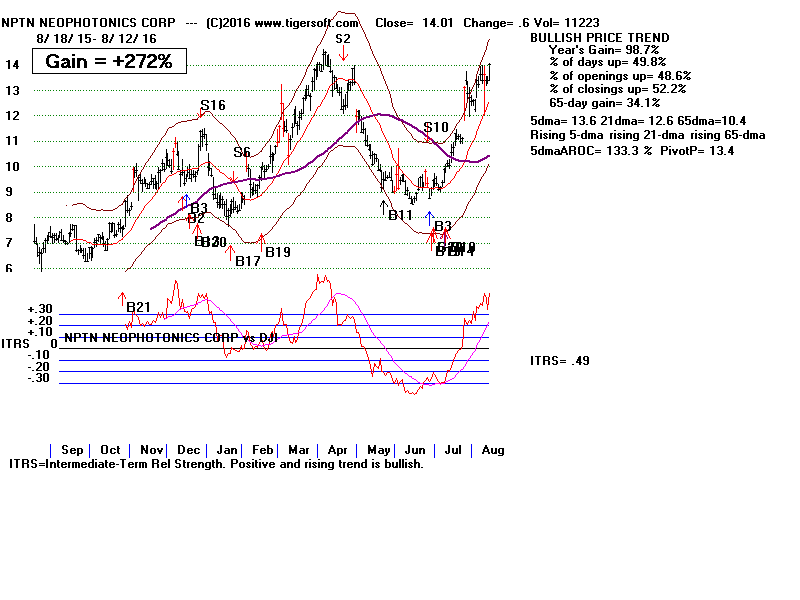Select the Sep month label
Screen dimensions: 800x600
tap(72, 450)
